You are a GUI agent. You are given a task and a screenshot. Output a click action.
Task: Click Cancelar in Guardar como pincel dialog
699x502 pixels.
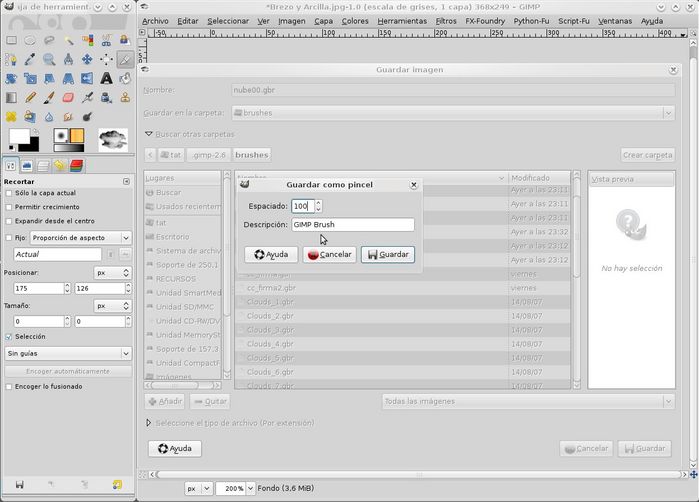click(329, 255)
